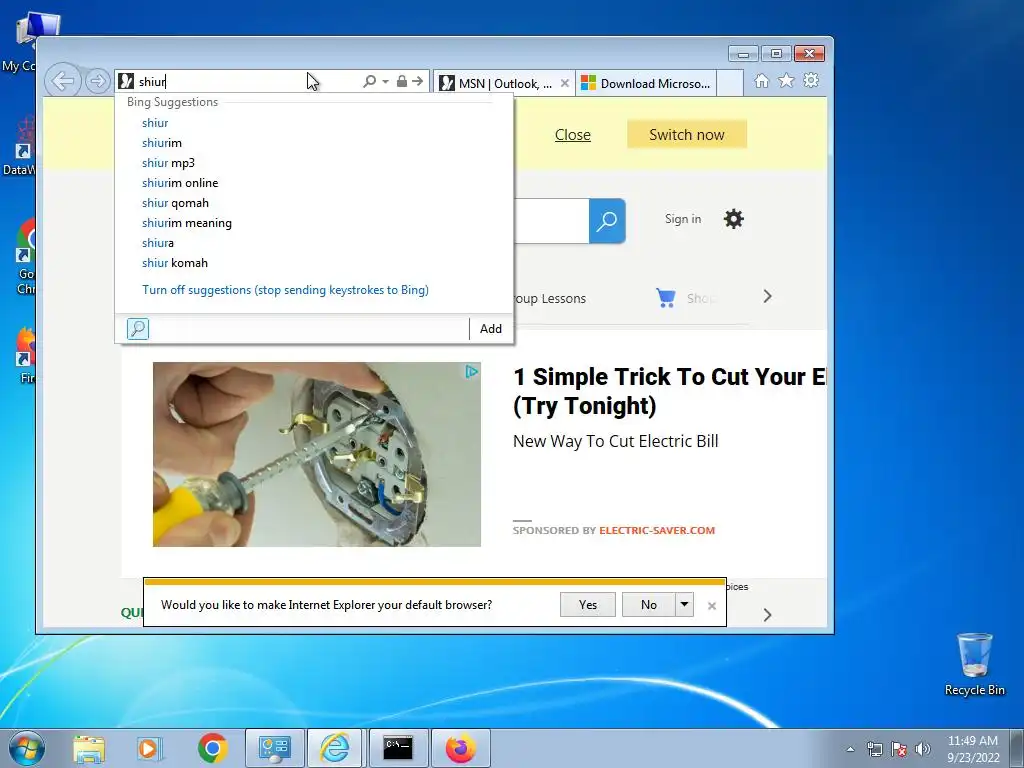Screen dimensions: 1024x768
Task: Click the Add search provider button
Action: tap(491, 328)
